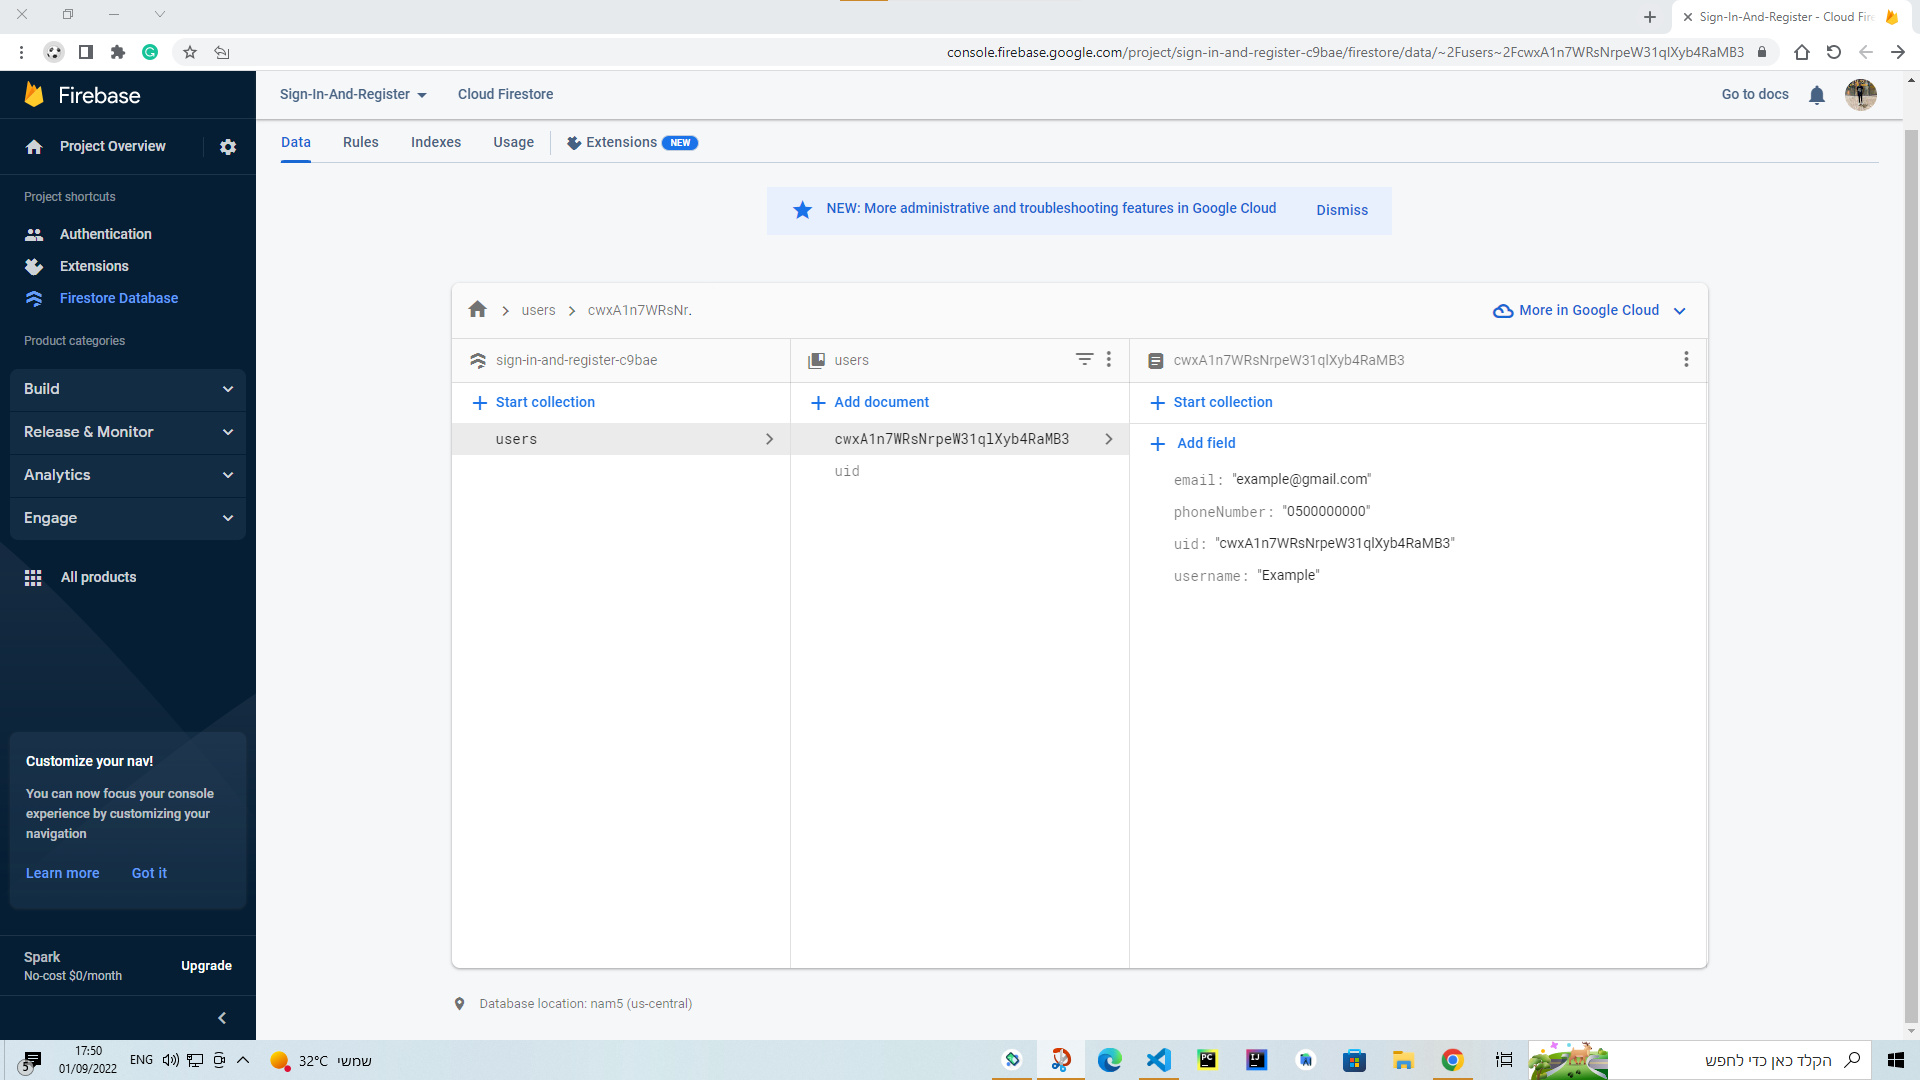Open the Sign-In-And-Register project dropdown
This screenshot has width=1920, height=1080.
click(x=352, y=94)
